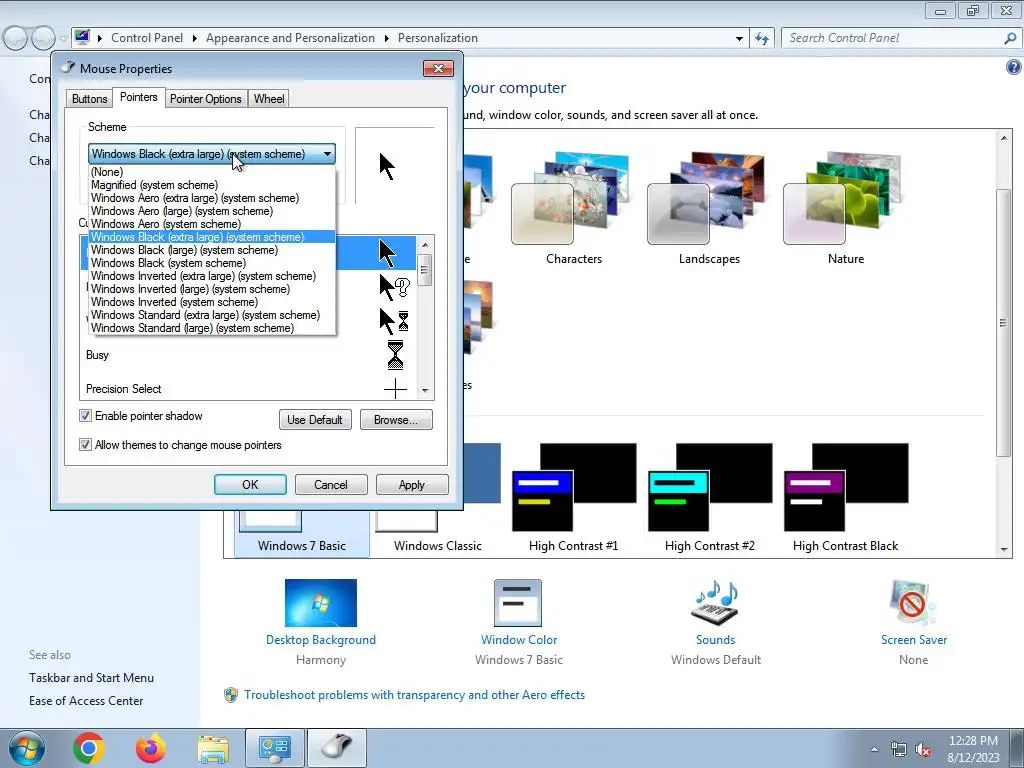
Task: Select the High Contrast Black theme
Action: [846, 498]
